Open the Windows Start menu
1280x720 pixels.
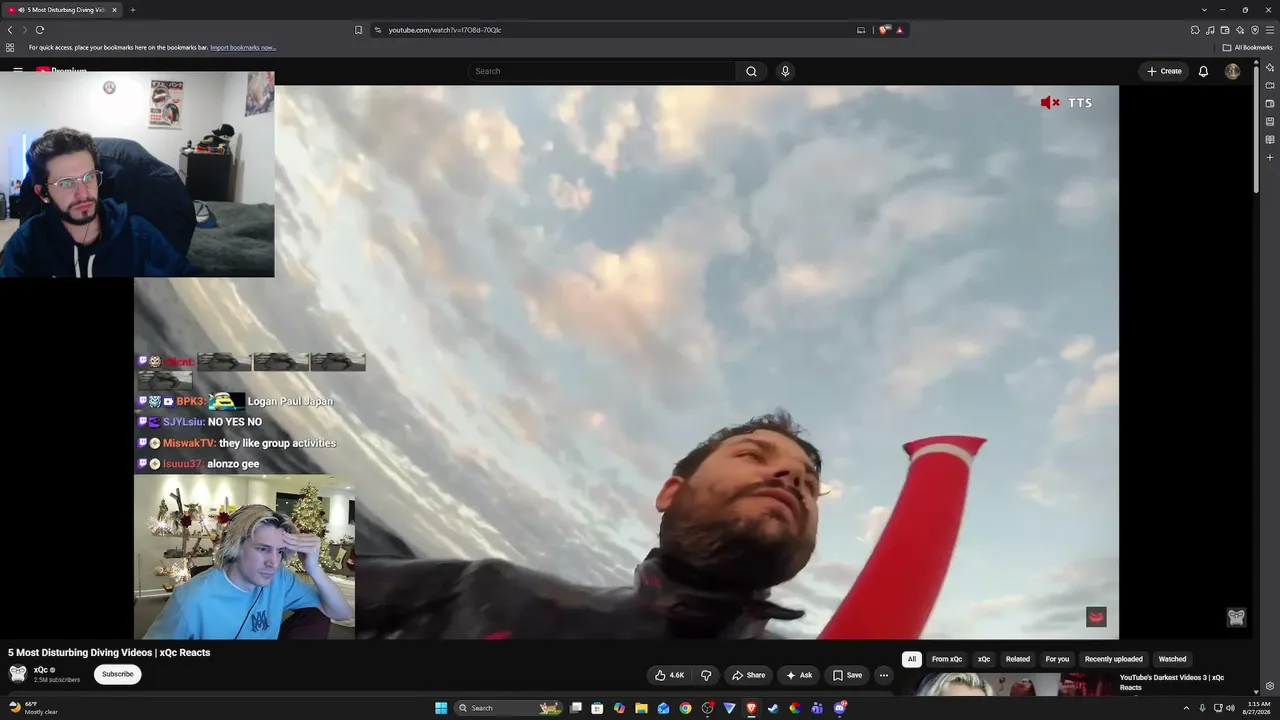click(441, 708)
